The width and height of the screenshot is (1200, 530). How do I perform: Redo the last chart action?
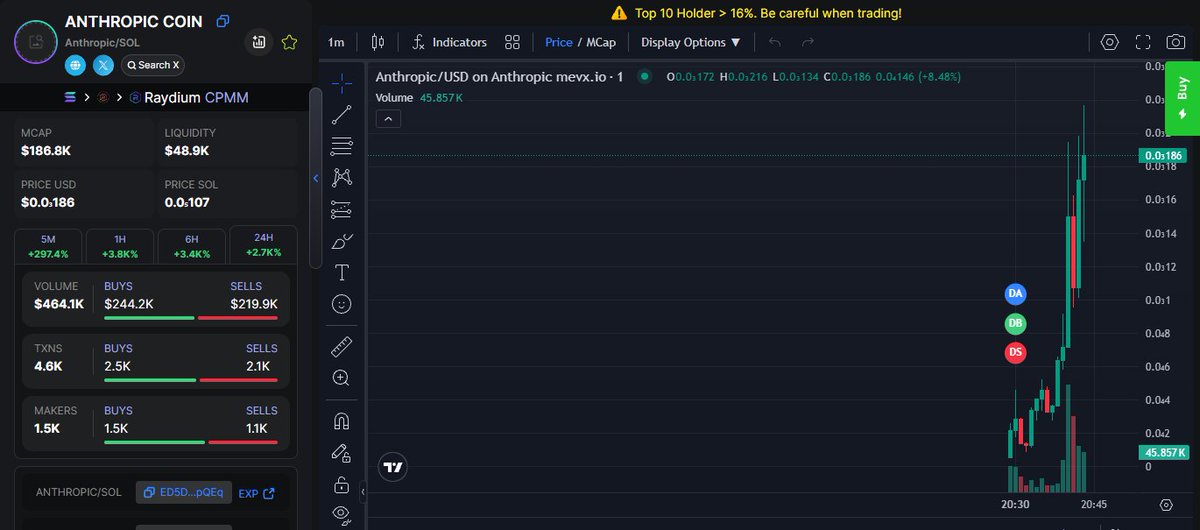[x=808, y=42]
